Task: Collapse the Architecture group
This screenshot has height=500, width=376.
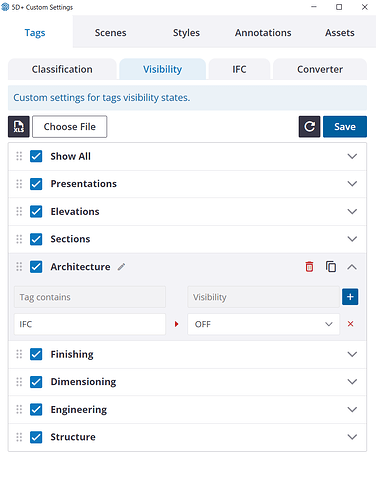Action: coord(352,267)
